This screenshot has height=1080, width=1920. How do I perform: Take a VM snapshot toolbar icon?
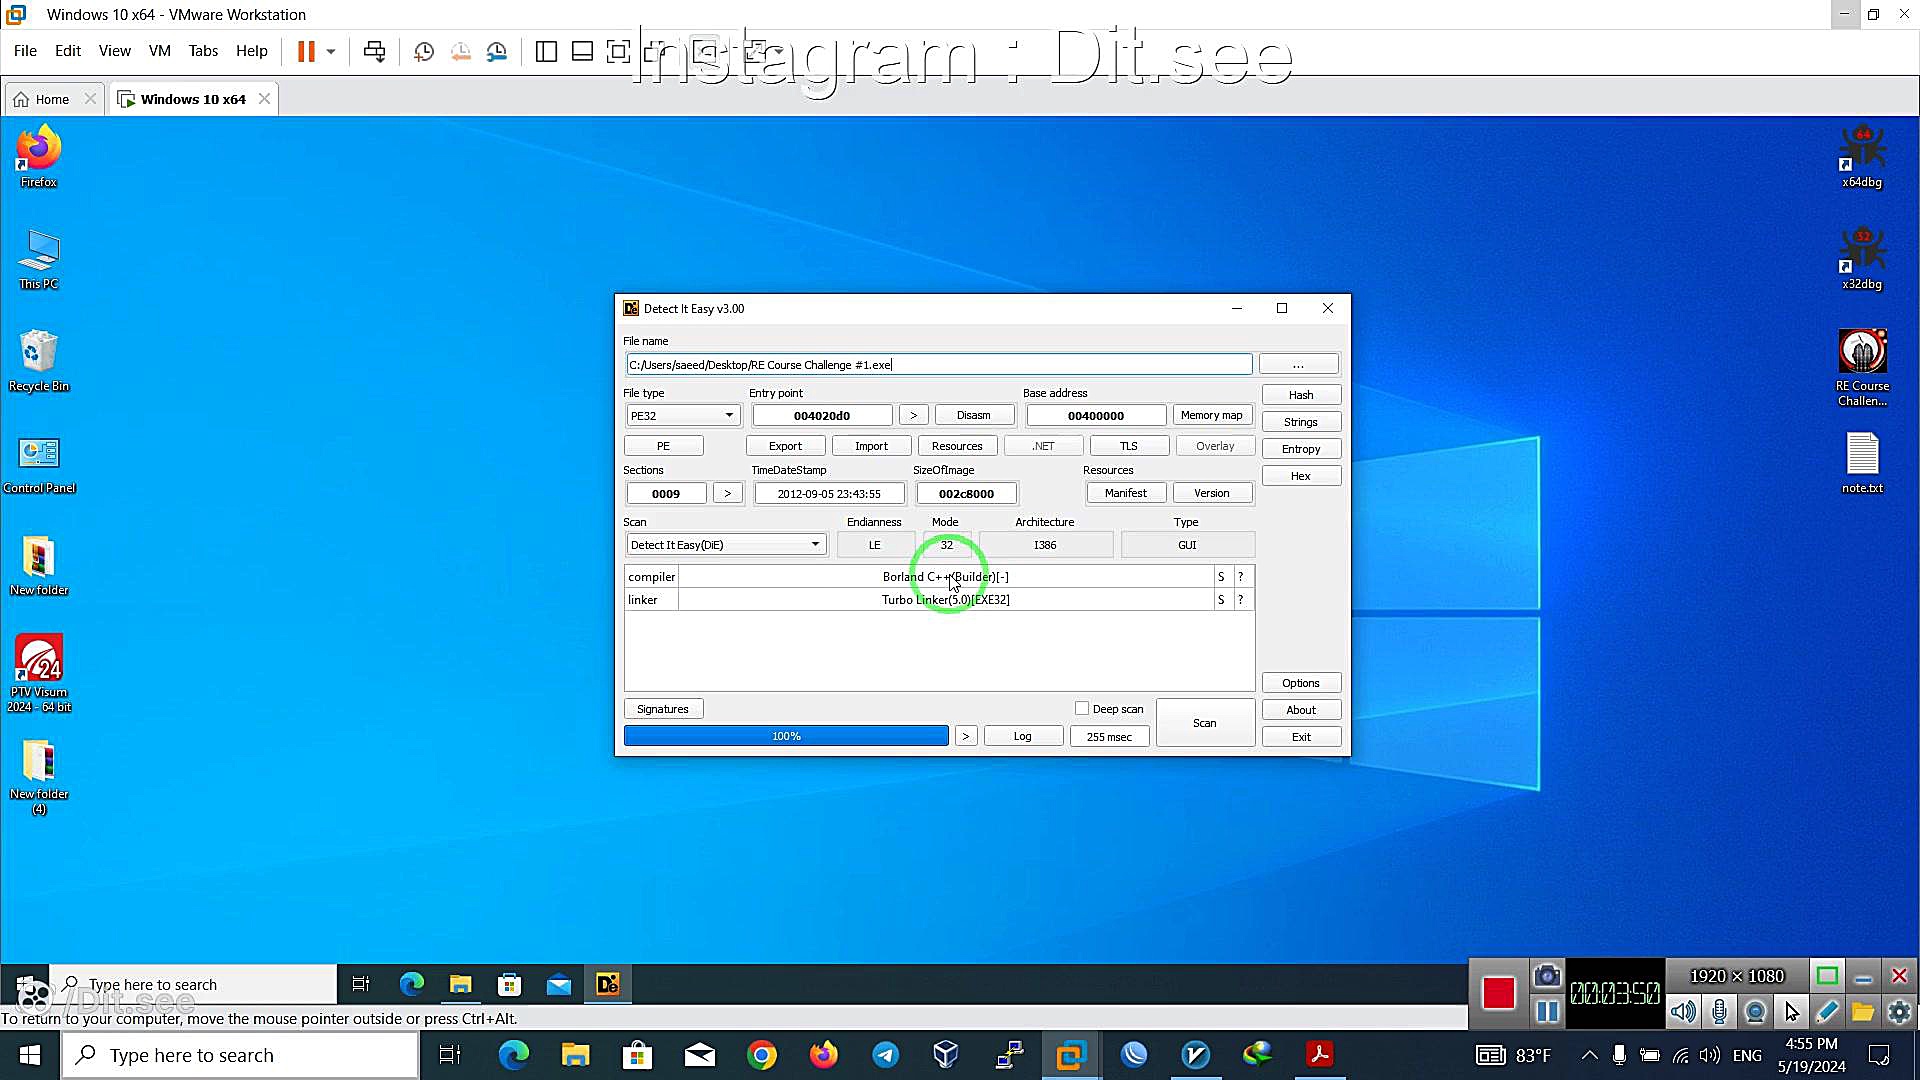(424, 51)
